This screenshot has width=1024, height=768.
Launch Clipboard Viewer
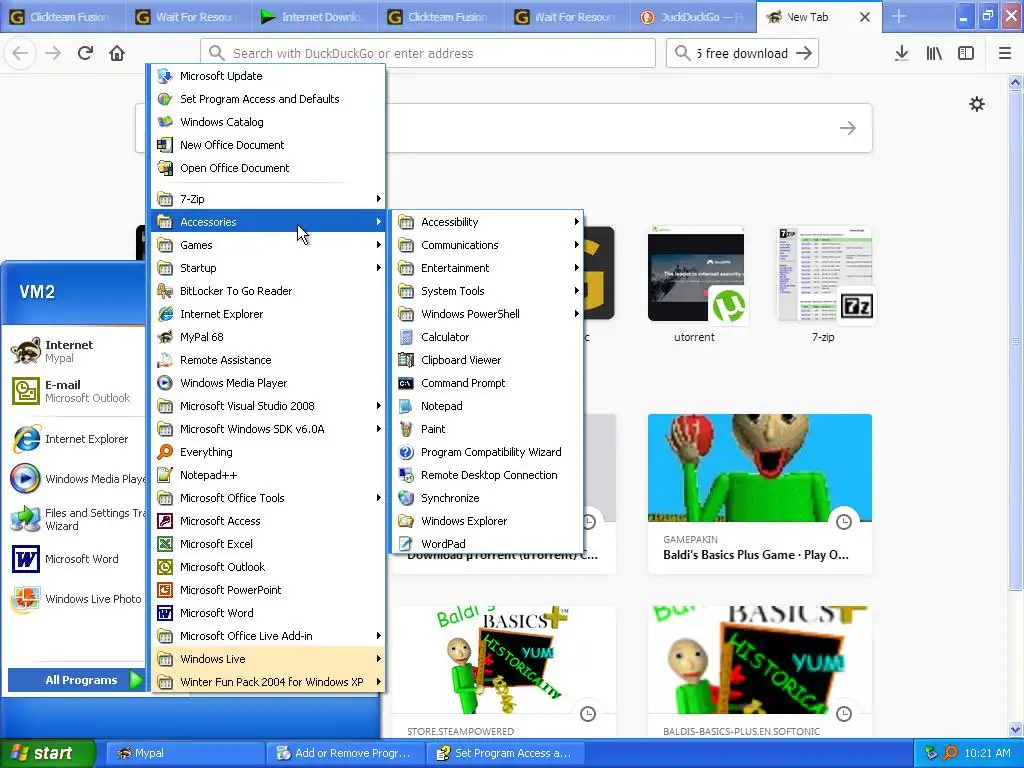click(x=487, y=360)
